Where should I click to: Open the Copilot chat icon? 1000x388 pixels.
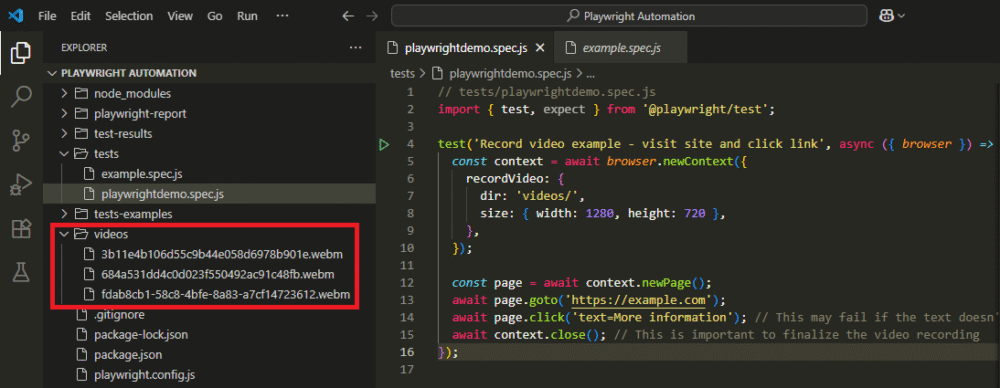(x=886, y=16)
